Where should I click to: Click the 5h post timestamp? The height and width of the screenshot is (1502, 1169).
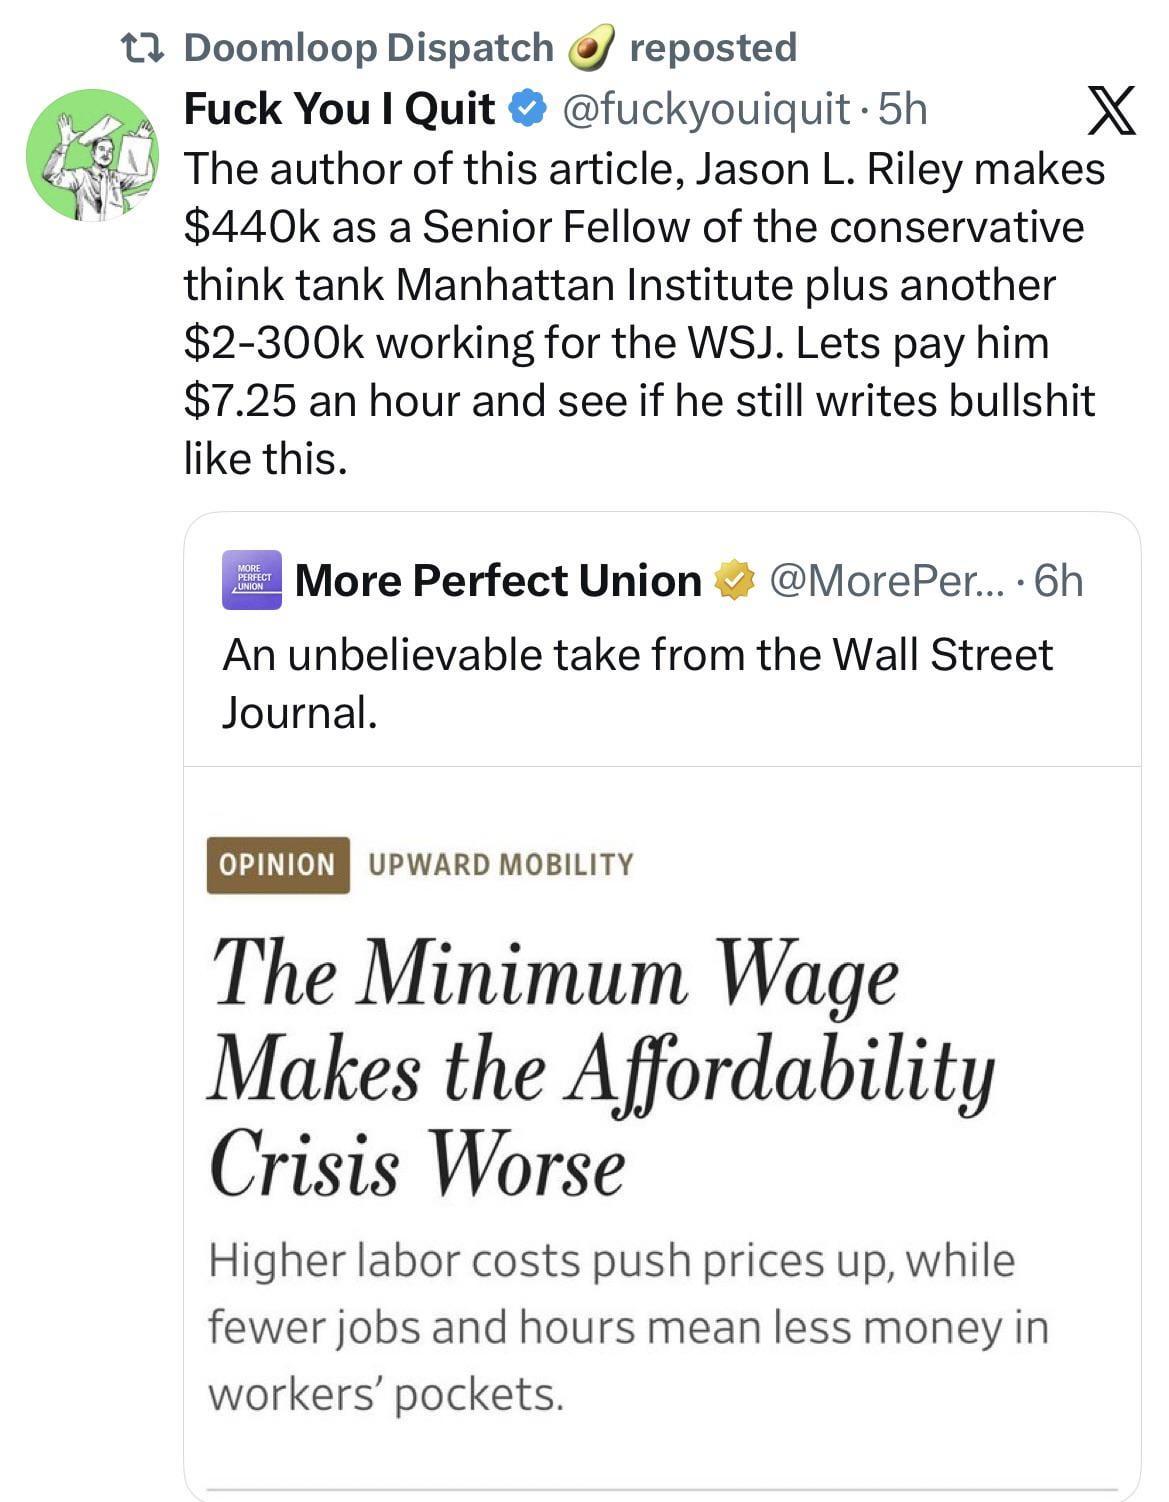[x=902, y=109]
